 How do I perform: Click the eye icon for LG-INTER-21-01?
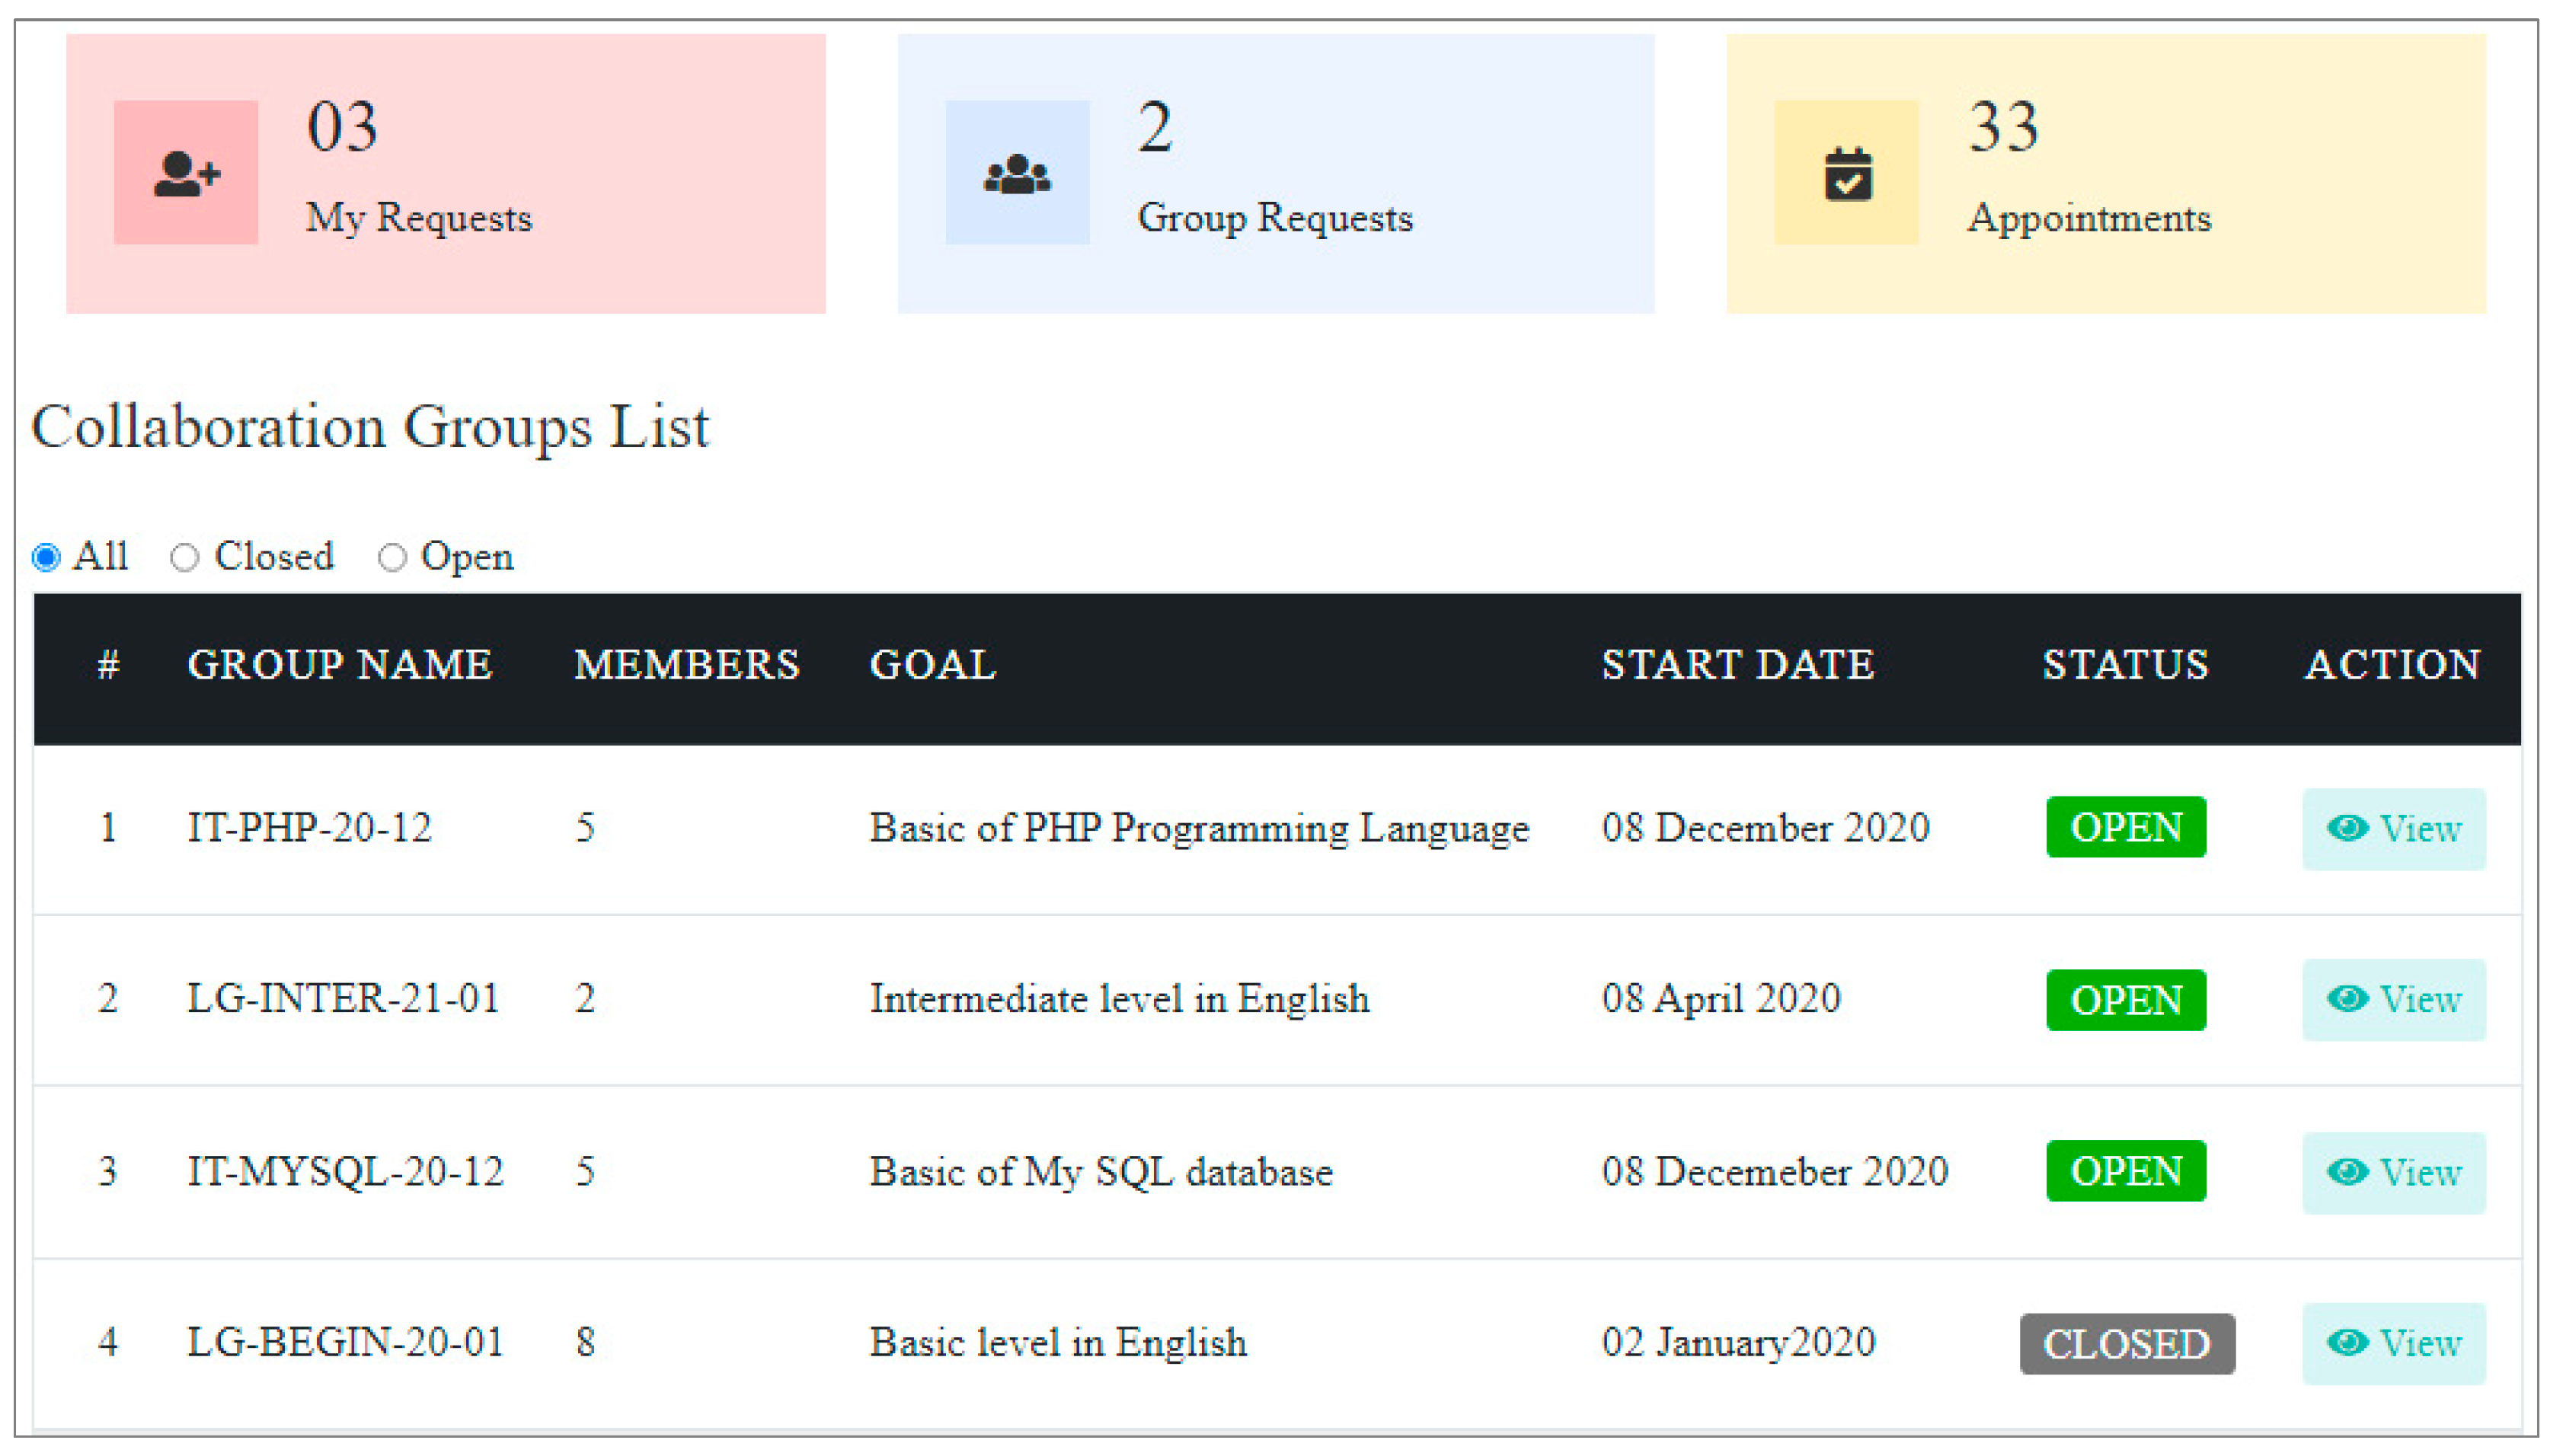coord(2346,998)
